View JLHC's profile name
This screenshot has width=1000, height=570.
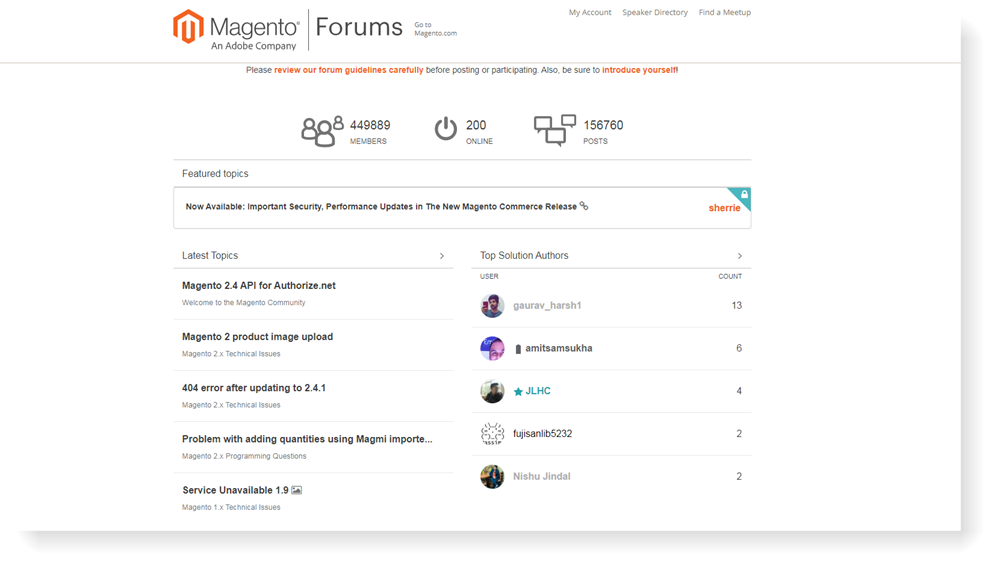click(x=538, y=391)
